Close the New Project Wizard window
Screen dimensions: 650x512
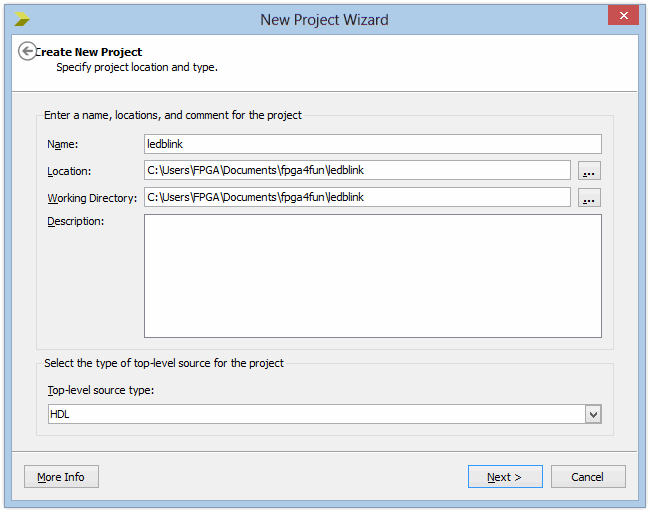pos(623,16)
